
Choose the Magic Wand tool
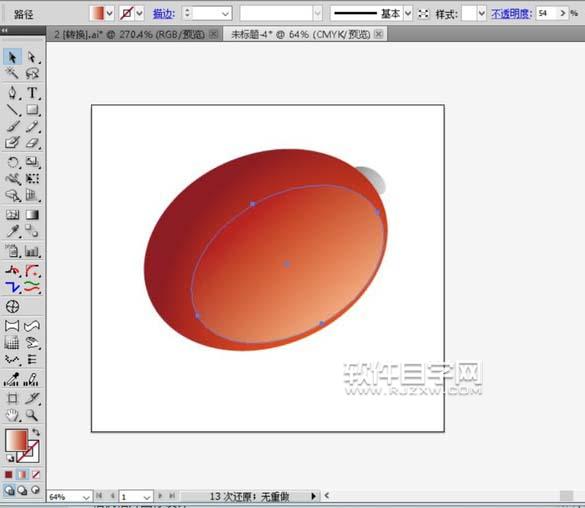12,73
